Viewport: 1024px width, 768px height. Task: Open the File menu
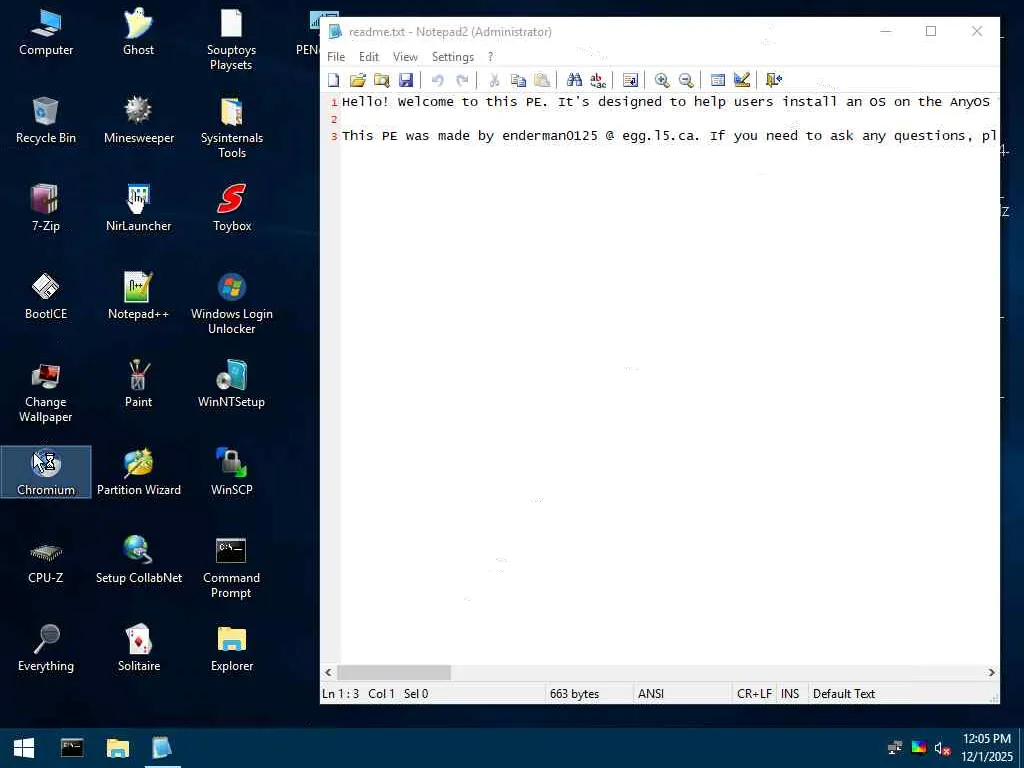336,57
